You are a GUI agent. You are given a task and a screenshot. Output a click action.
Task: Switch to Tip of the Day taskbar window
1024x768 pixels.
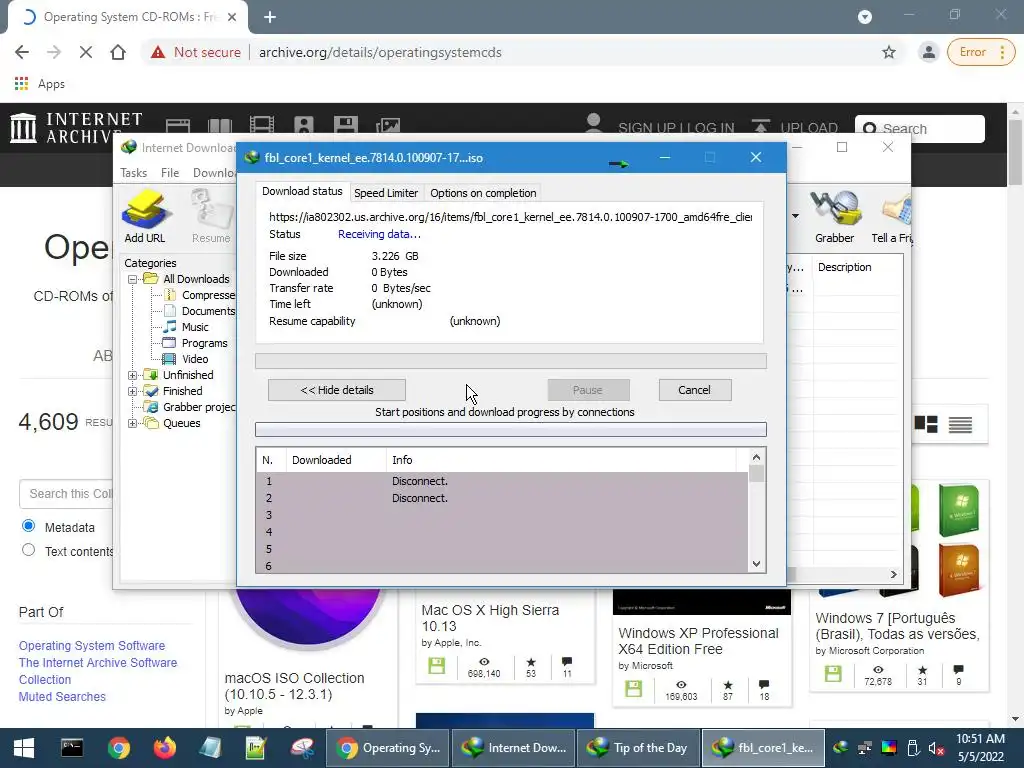[x=638, y=748]
